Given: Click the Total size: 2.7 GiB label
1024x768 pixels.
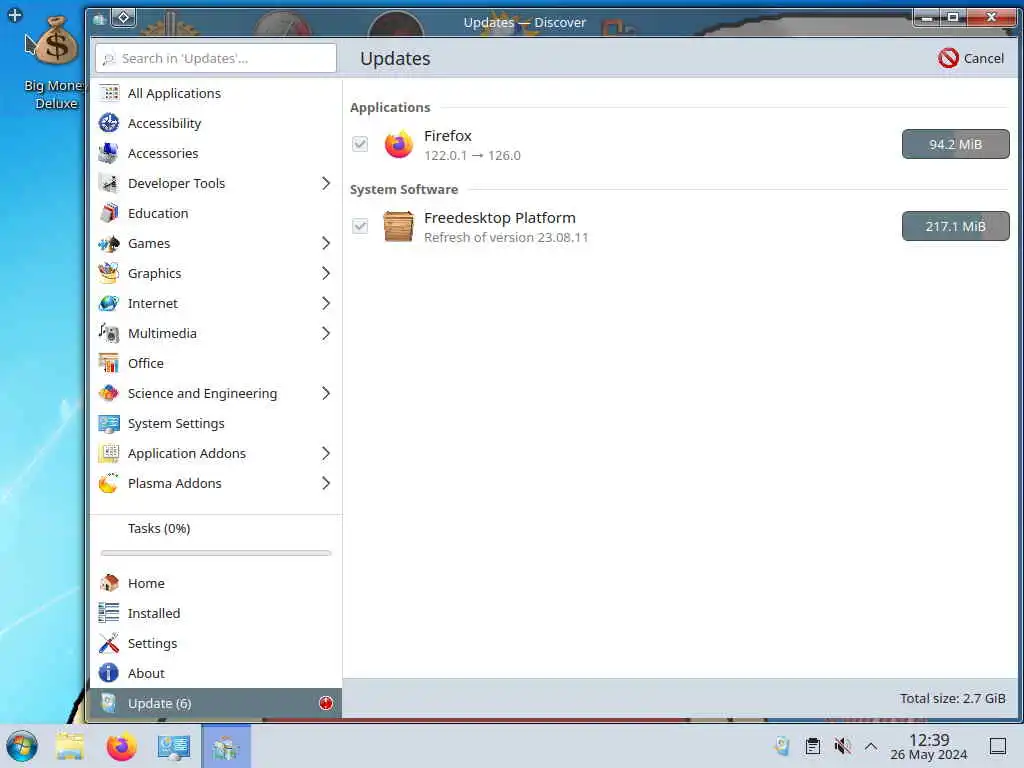Looking at the screenshot, I should (953, 698).
